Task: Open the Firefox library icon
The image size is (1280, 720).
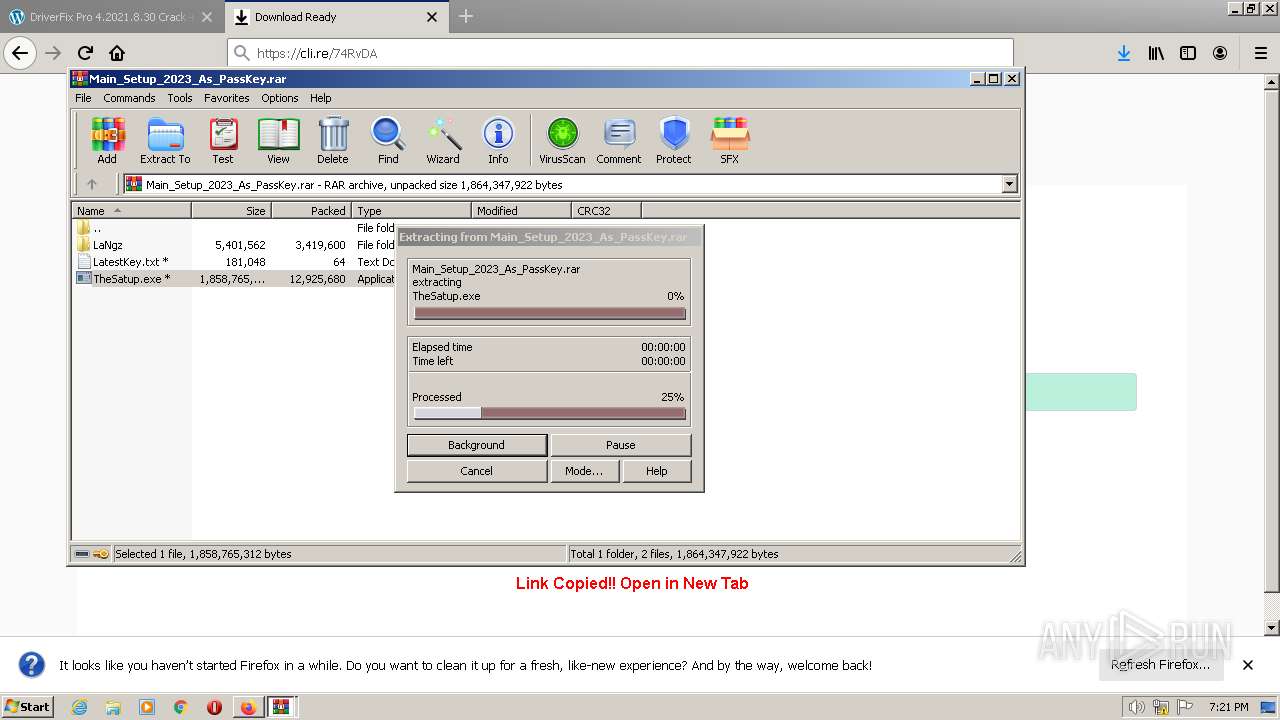Action: pyautogui.click(x=1156, y=53)
